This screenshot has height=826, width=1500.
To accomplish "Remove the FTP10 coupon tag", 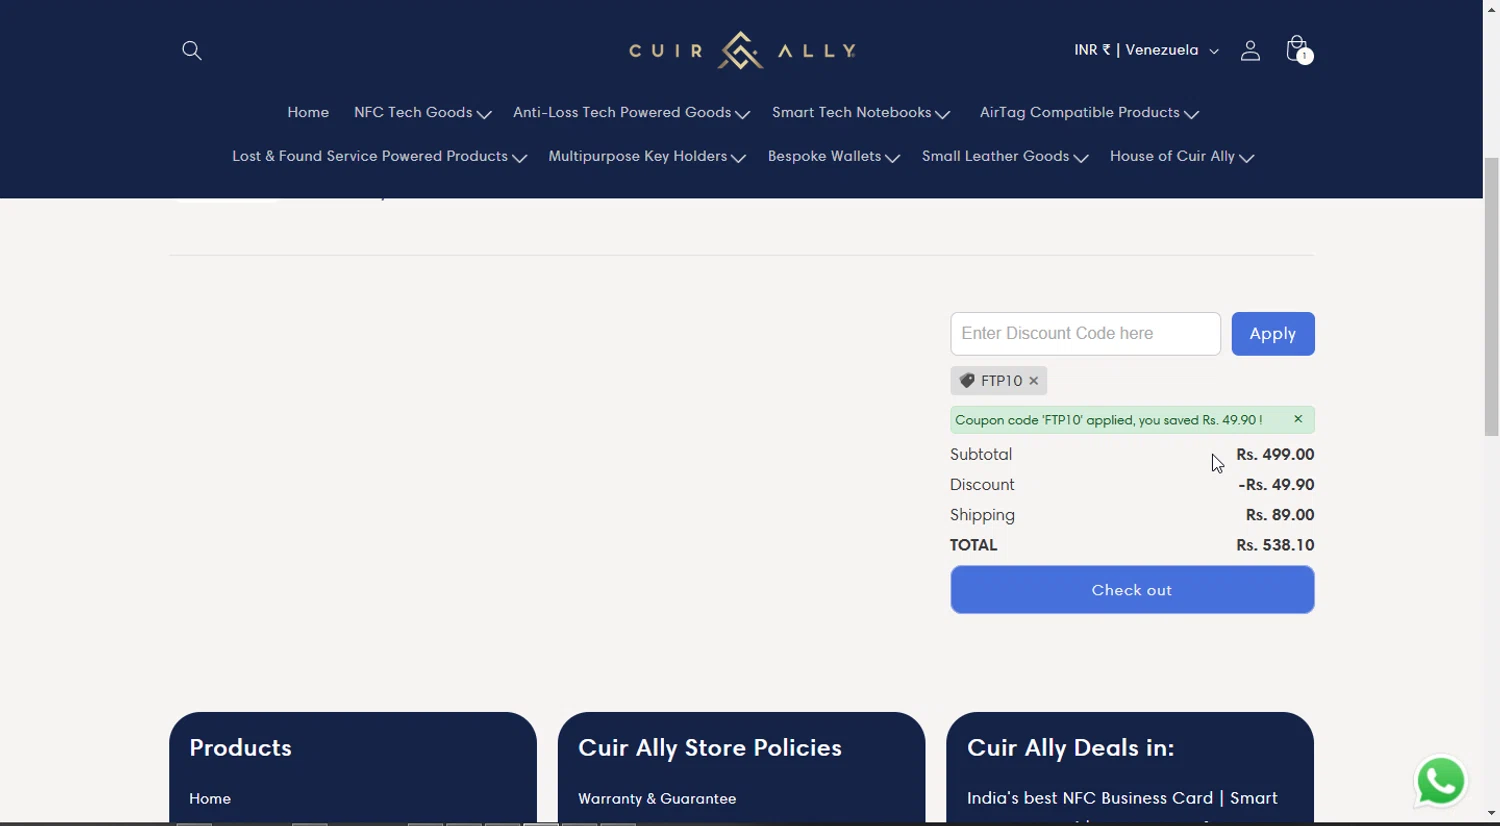I will [1034, 381].
